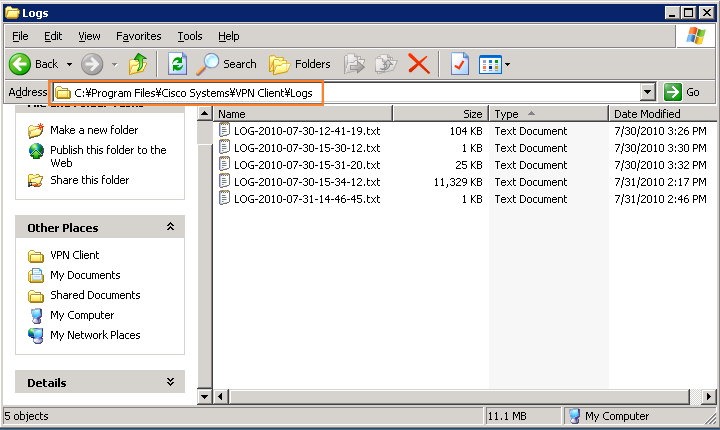
Task: Click the My Network Places icon
Action: (x=36, y=335)
